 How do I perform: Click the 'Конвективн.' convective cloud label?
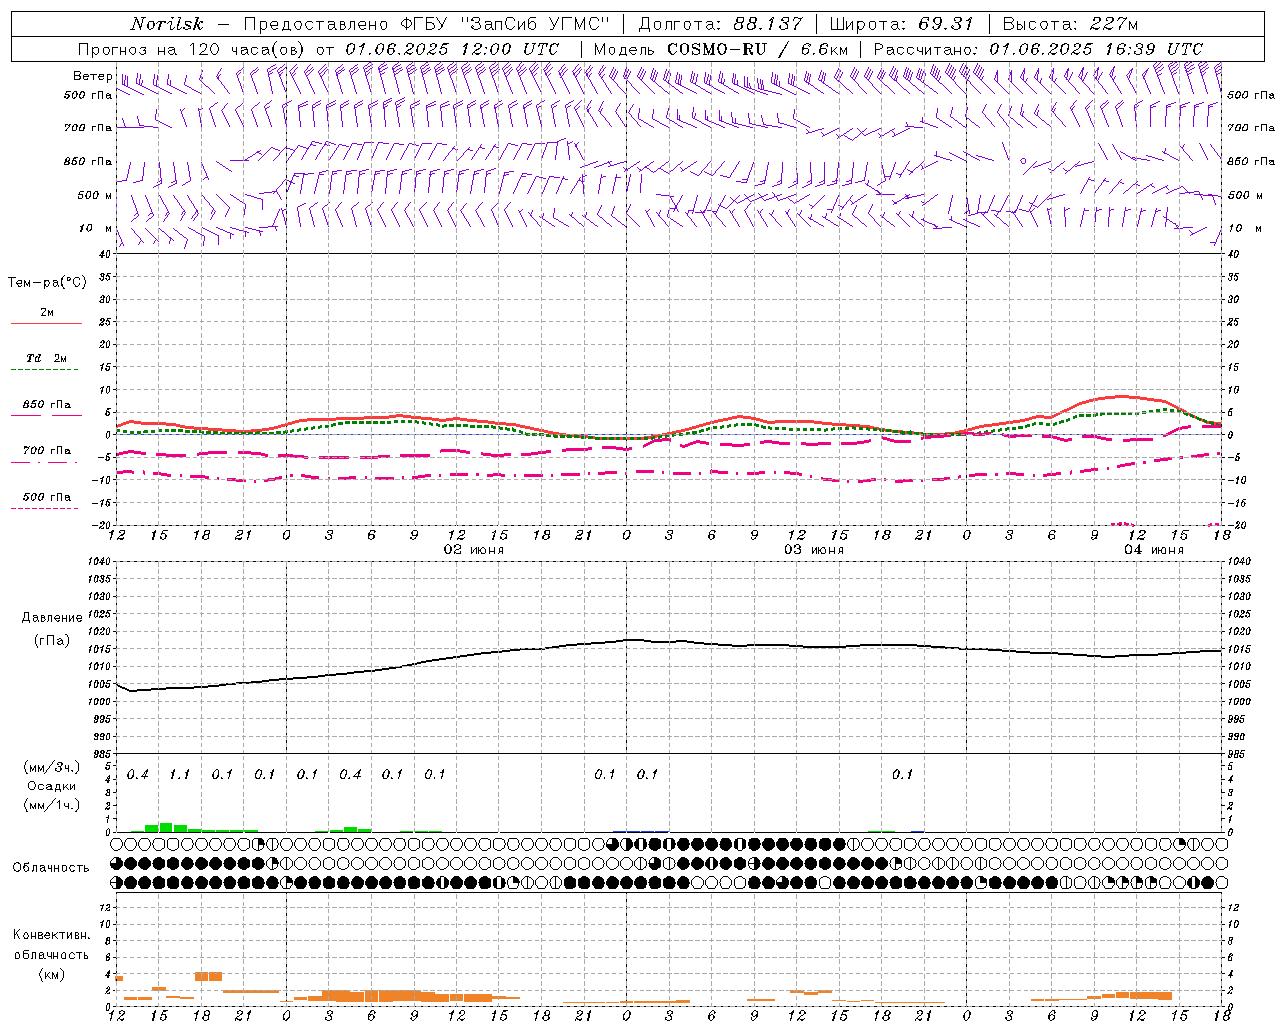51,935
